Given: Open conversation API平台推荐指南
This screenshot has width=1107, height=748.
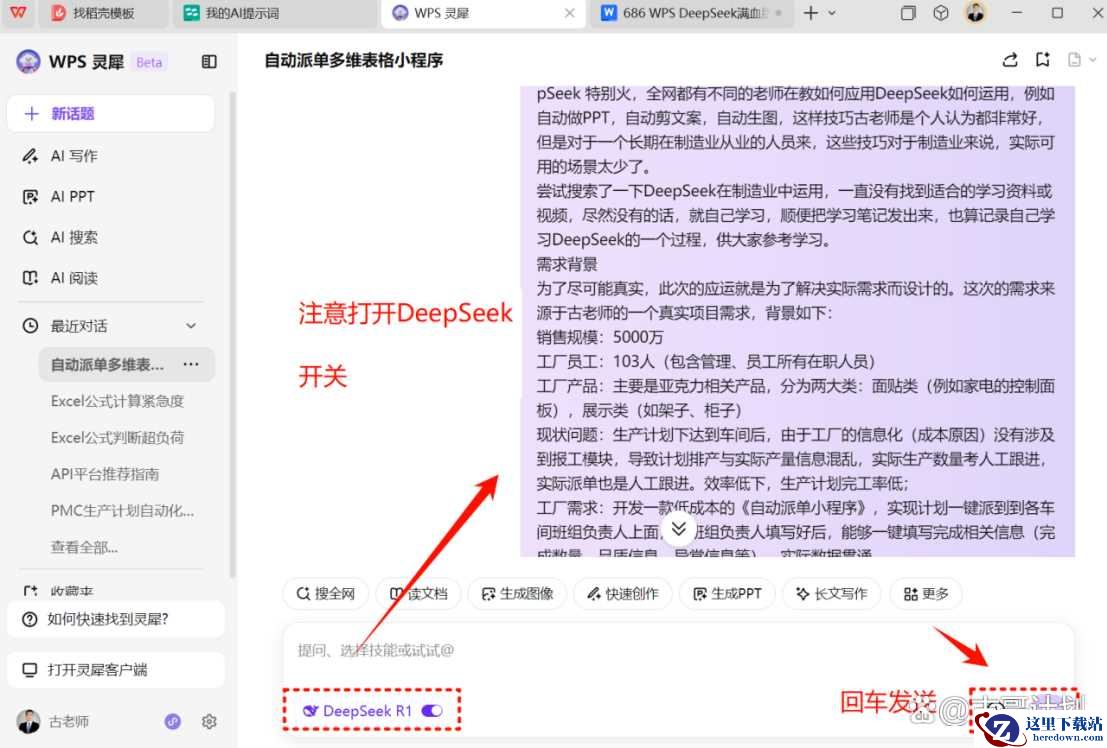Looking at the screenshot, I should [x=104, y=474].
